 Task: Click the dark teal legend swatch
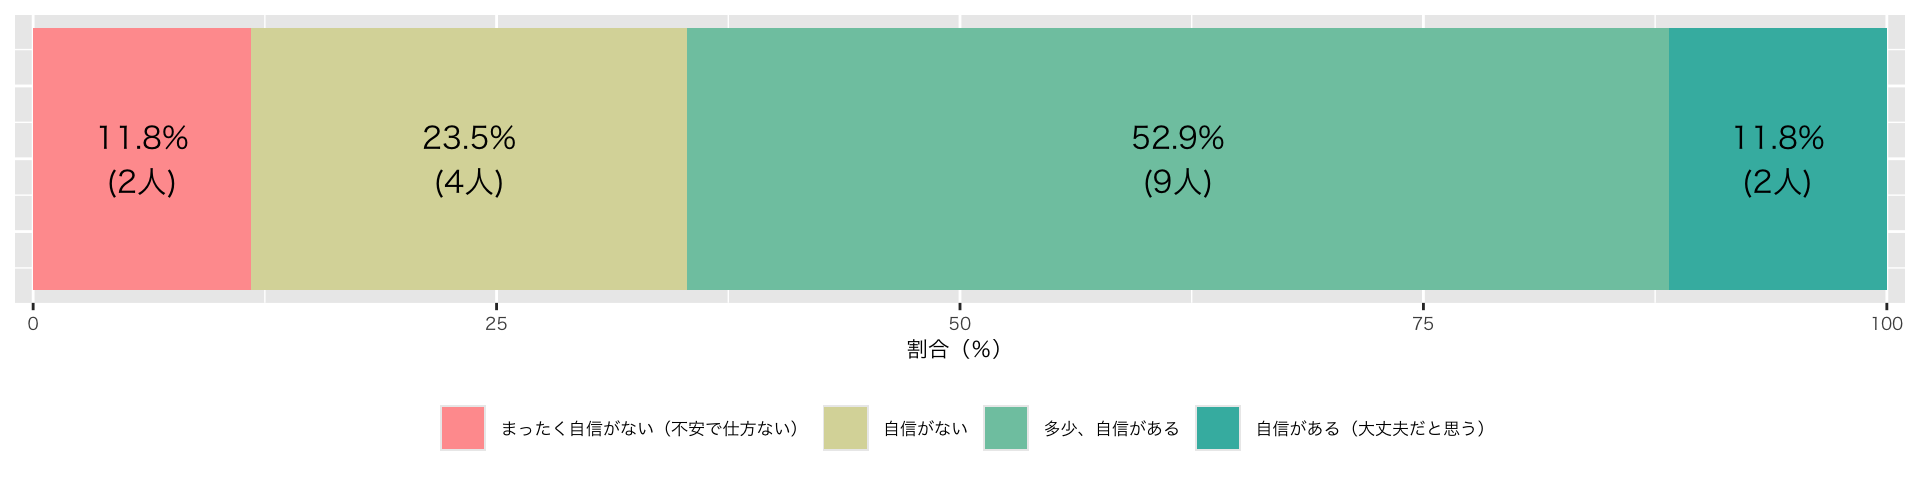coord(1218,428)
